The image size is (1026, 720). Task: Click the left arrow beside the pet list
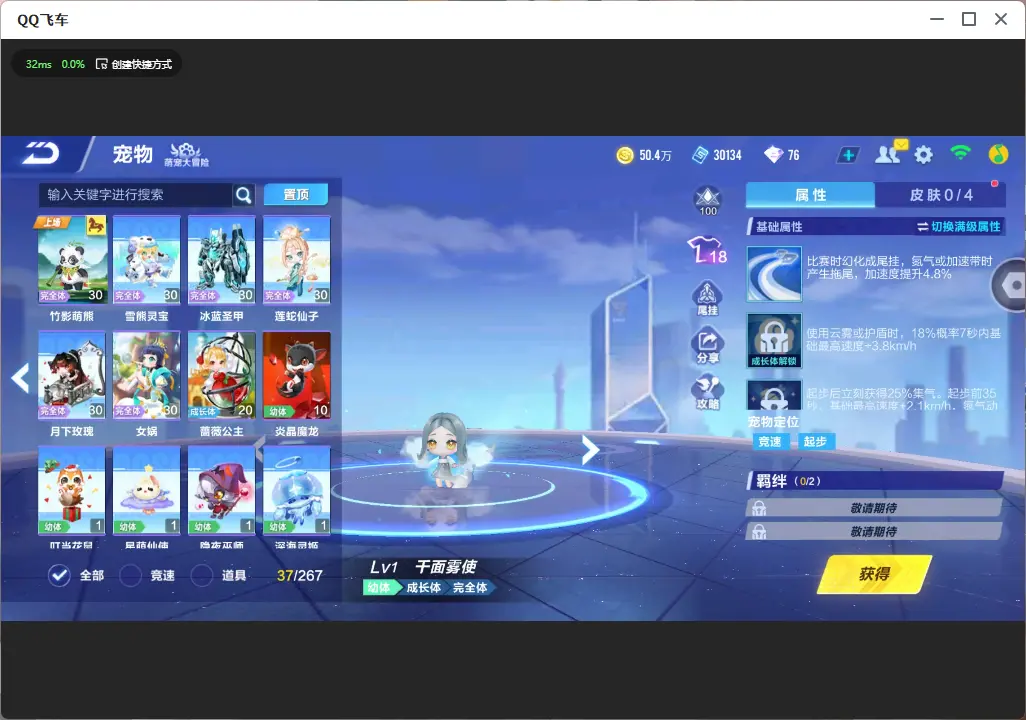21,378
